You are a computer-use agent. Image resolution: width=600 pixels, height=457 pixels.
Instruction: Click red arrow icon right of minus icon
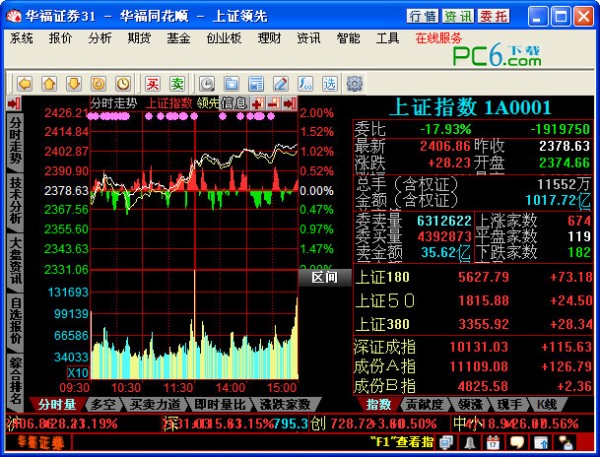290,103
